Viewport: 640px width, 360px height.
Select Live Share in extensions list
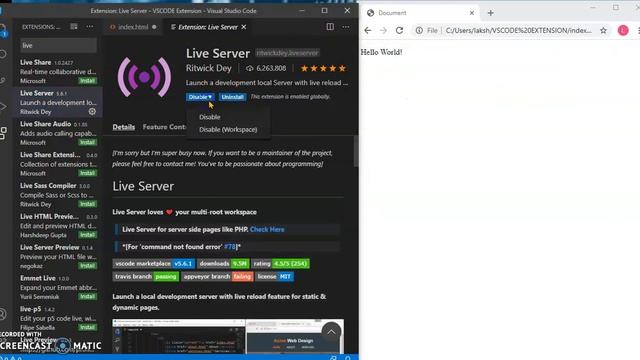pyautogui.click(x=57, y=71)
